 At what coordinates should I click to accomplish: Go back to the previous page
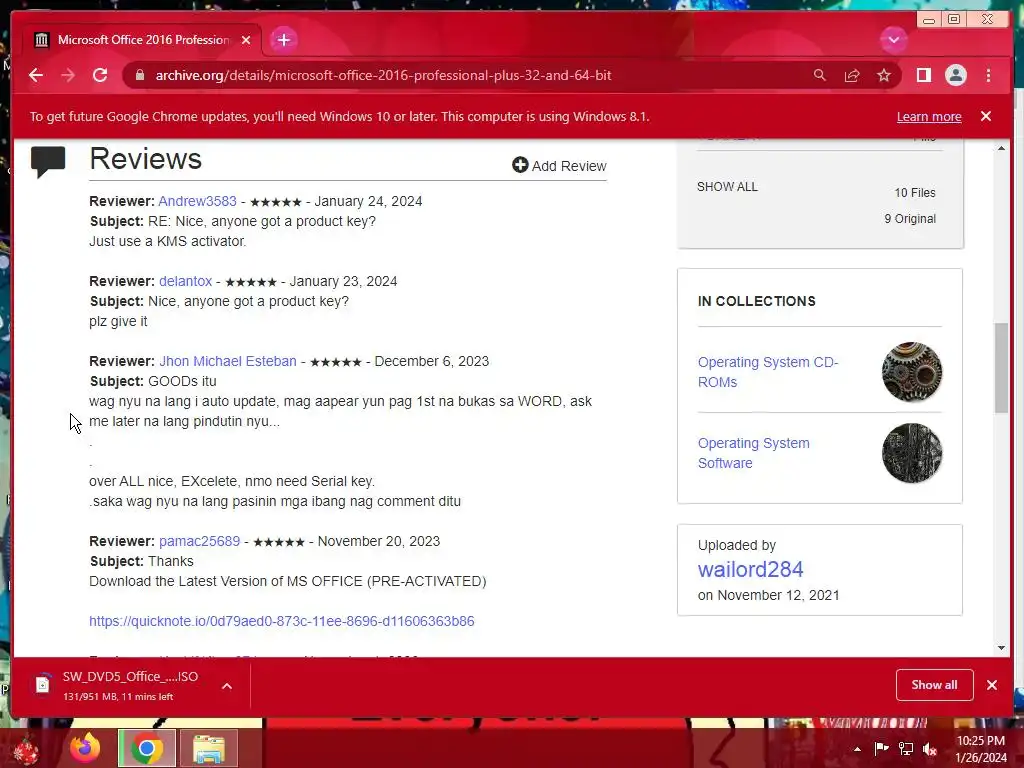point(36,75)
